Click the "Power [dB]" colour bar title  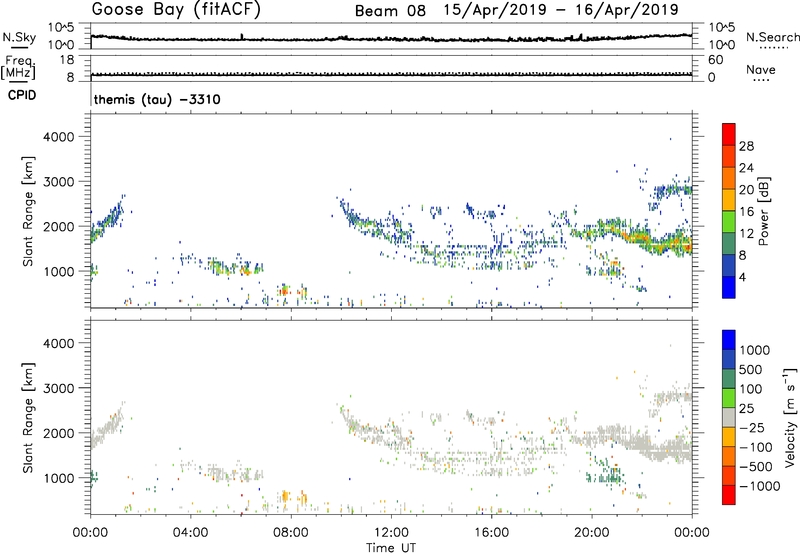[x=763, y=211]
